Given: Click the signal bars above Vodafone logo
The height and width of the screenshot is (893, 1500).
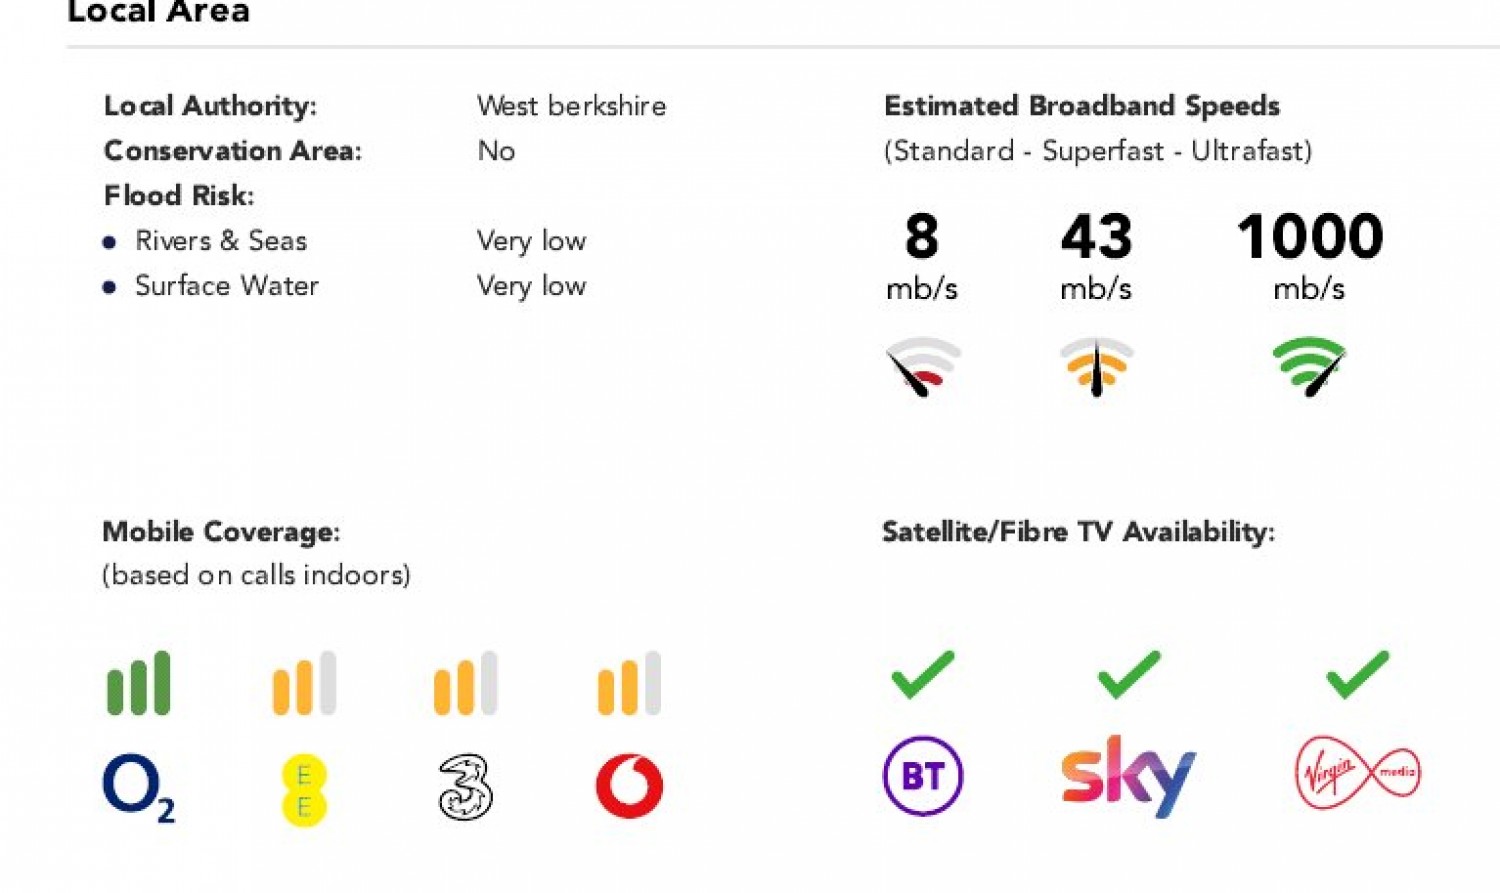Looking at the screenshot, I should click(629, 683).
